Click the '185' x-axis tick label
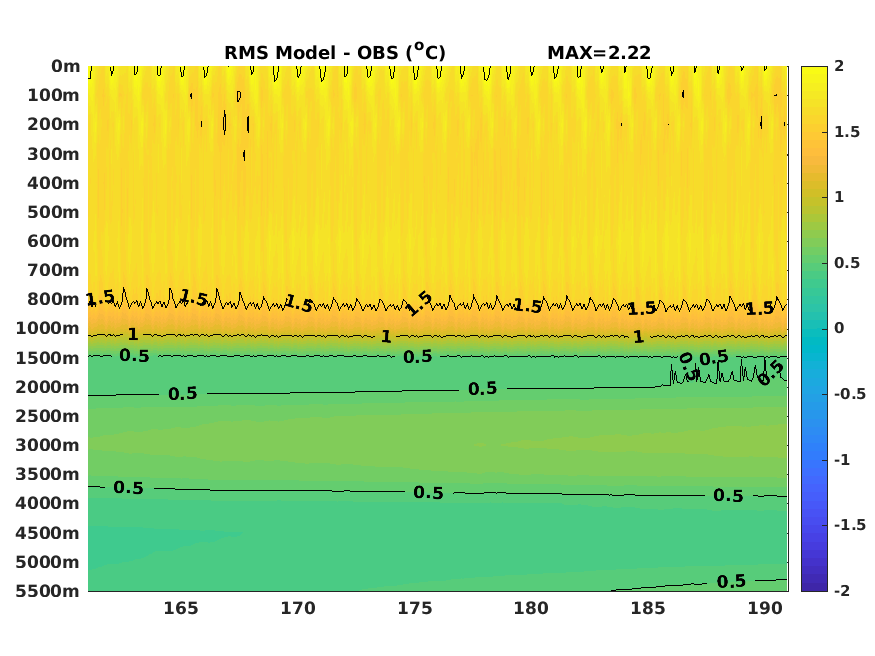Image resolution: width=875 pixels, height=656 pixels. pyautogui.click(x=648, y=608)
